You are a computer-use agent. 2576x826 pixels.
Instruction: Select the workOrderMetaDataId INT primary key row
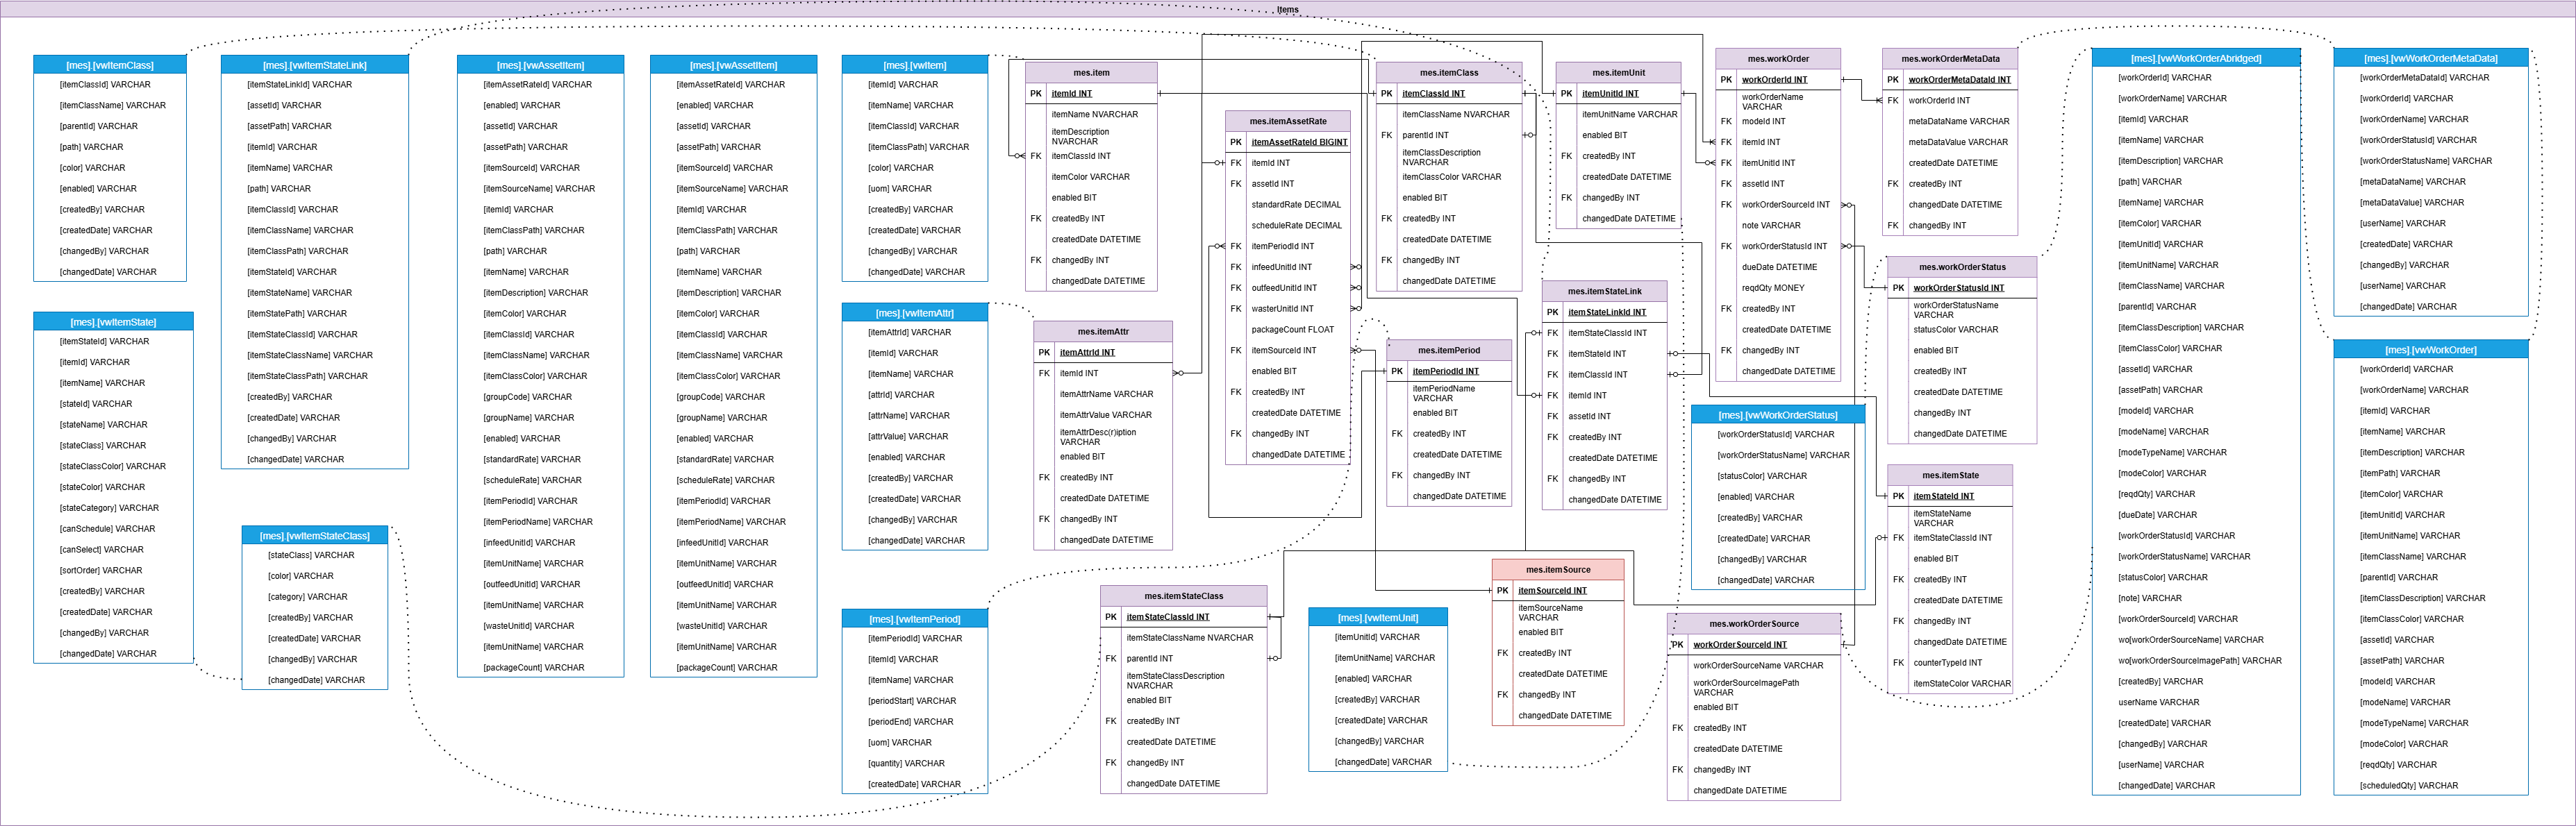(x=1950, y=80)
